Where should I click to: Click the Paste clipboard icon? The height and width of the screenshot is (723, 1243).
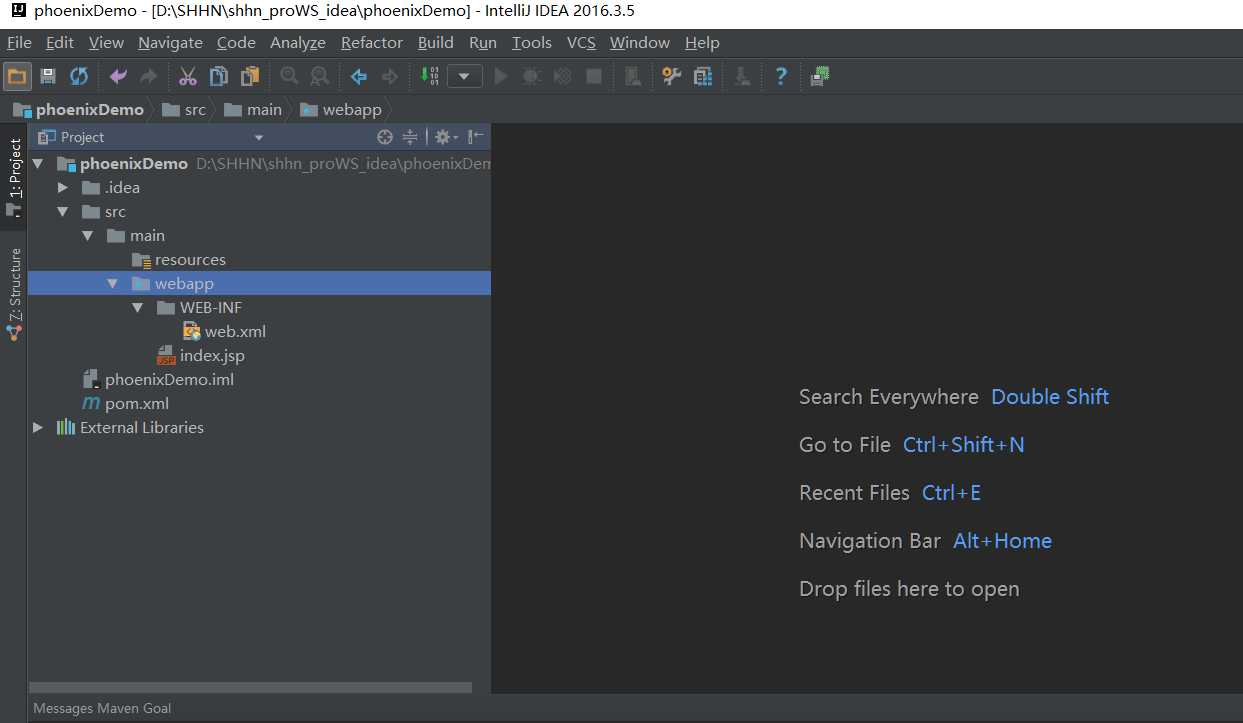[250, 76]
